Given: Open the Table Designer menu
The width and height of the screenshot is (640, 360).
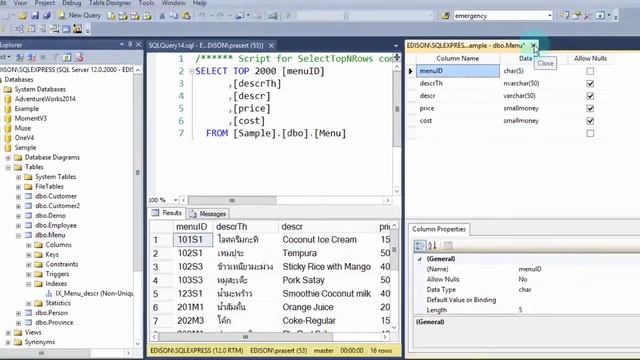Looking at the screenshot, I should [x=110, y=3].
